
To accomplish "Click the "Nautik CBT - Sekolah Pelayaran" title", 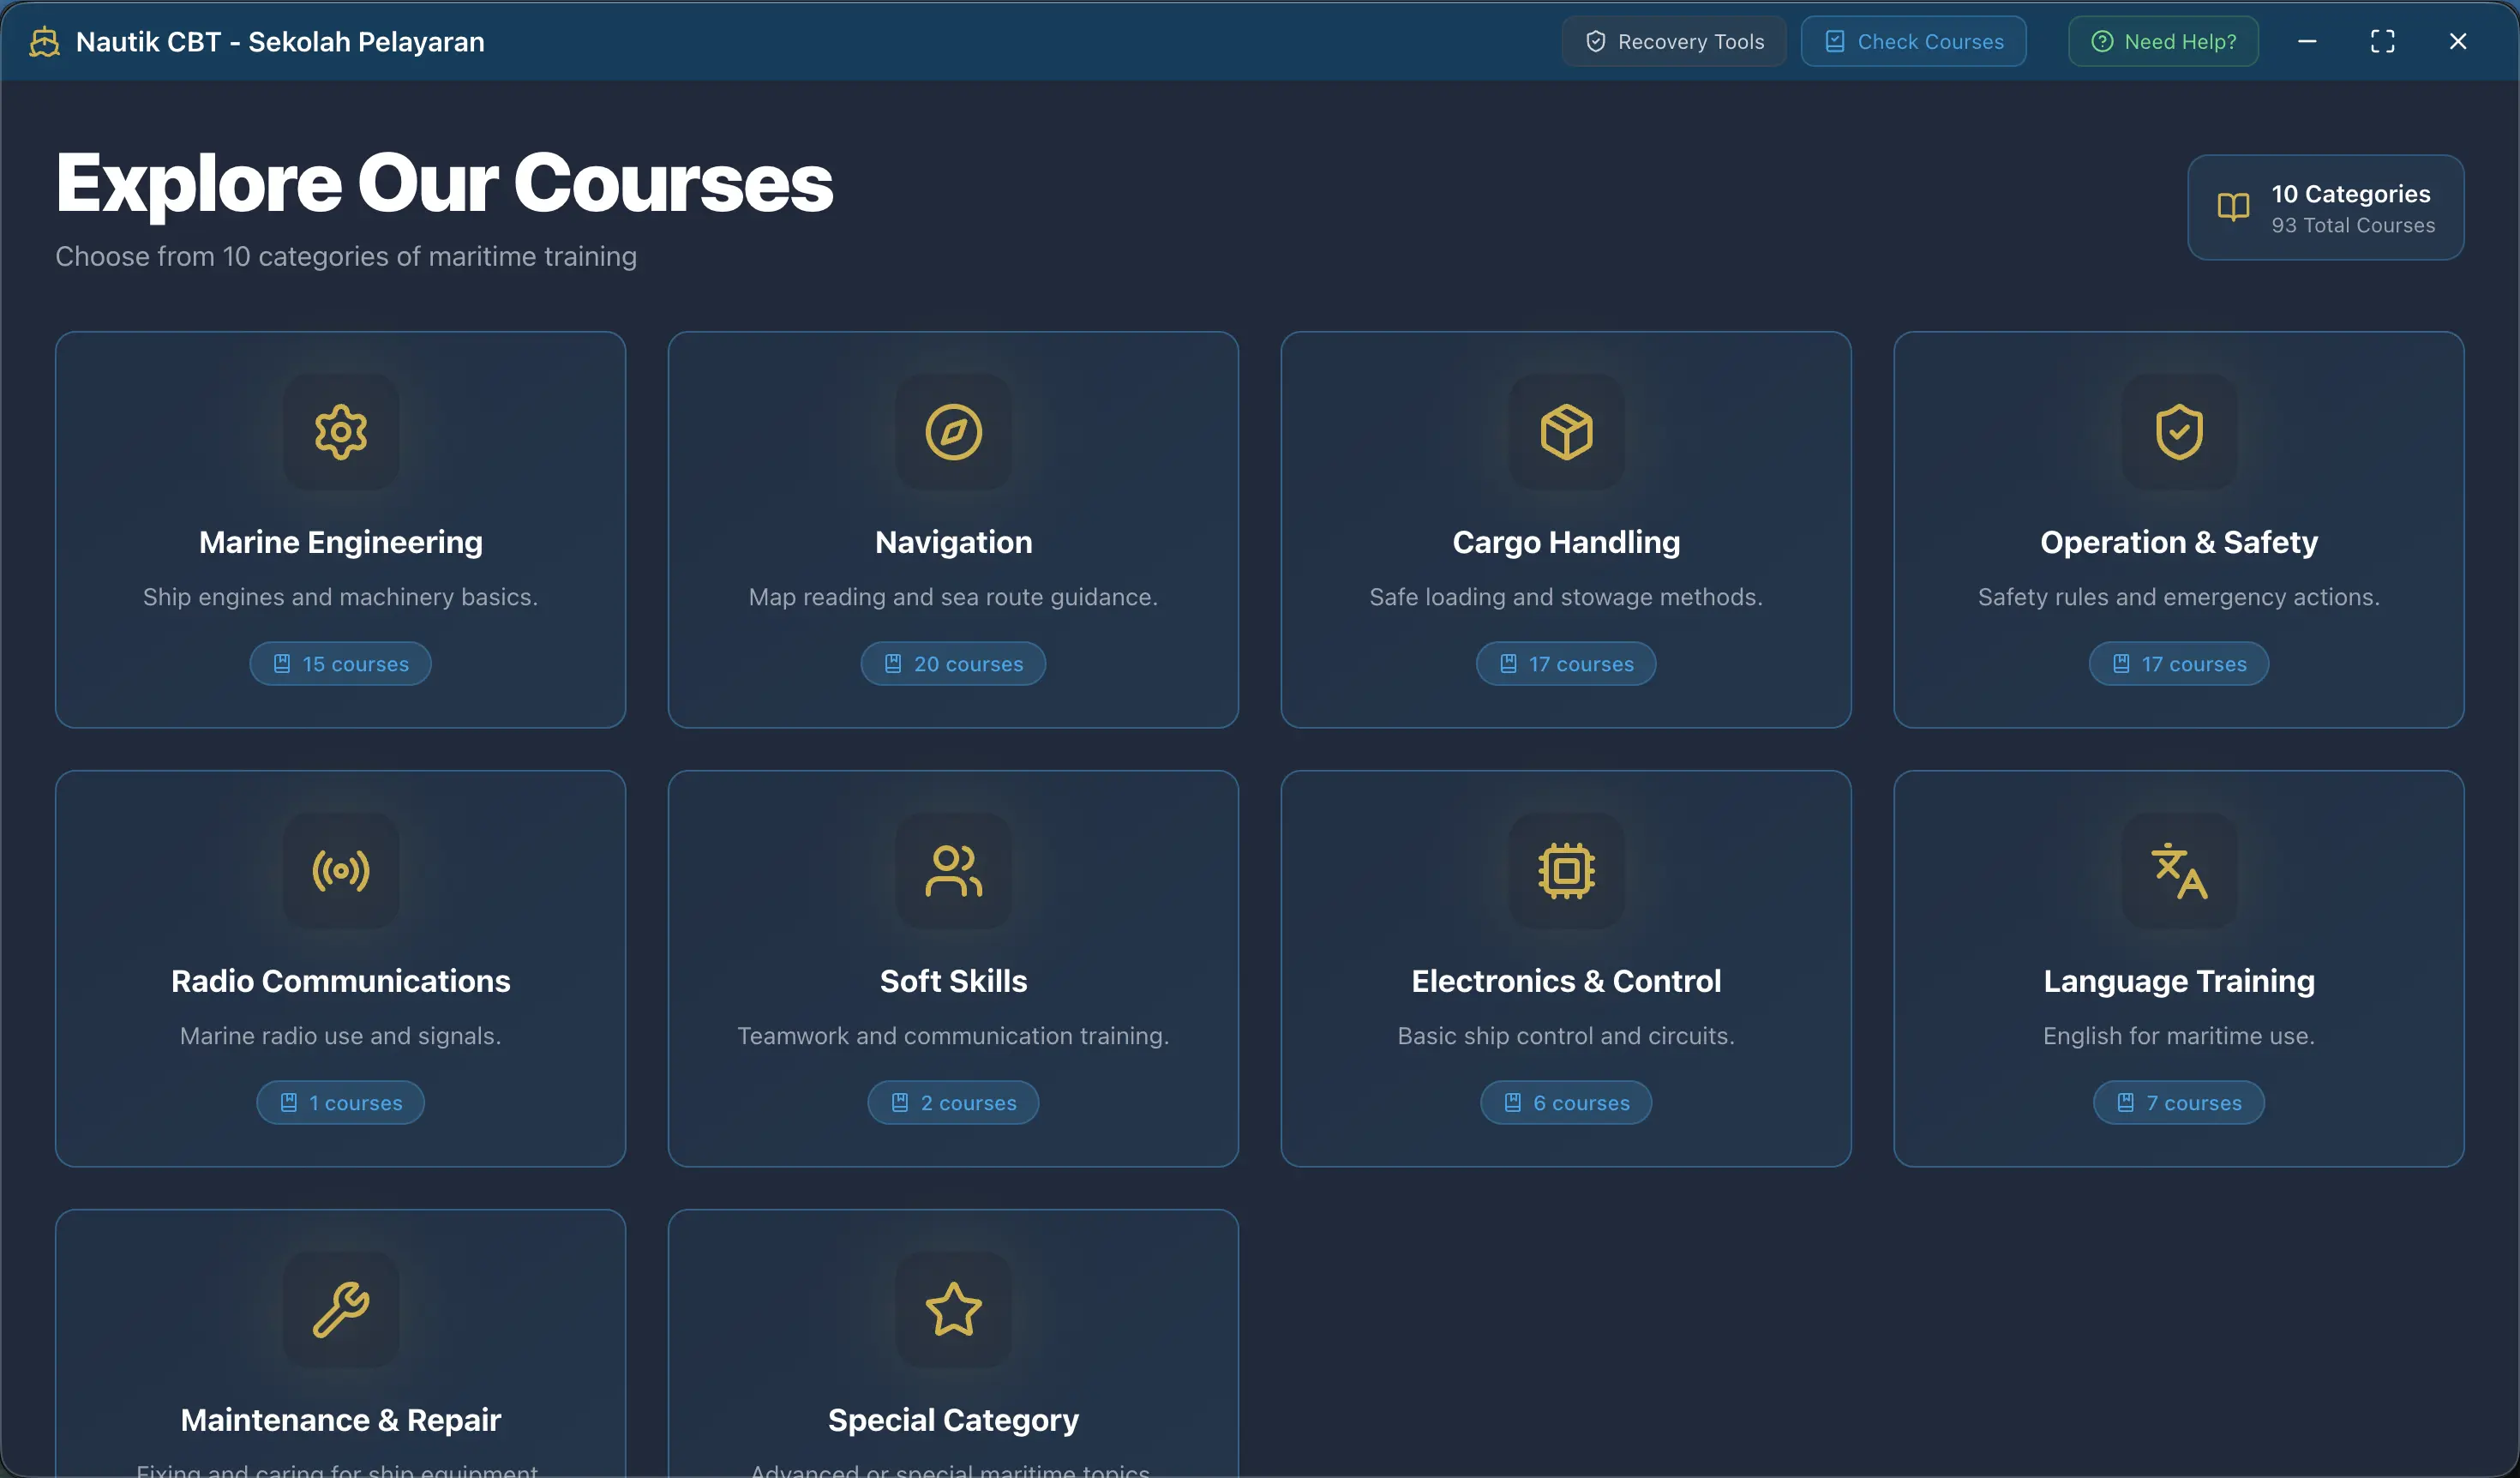I will coord(280,42).
